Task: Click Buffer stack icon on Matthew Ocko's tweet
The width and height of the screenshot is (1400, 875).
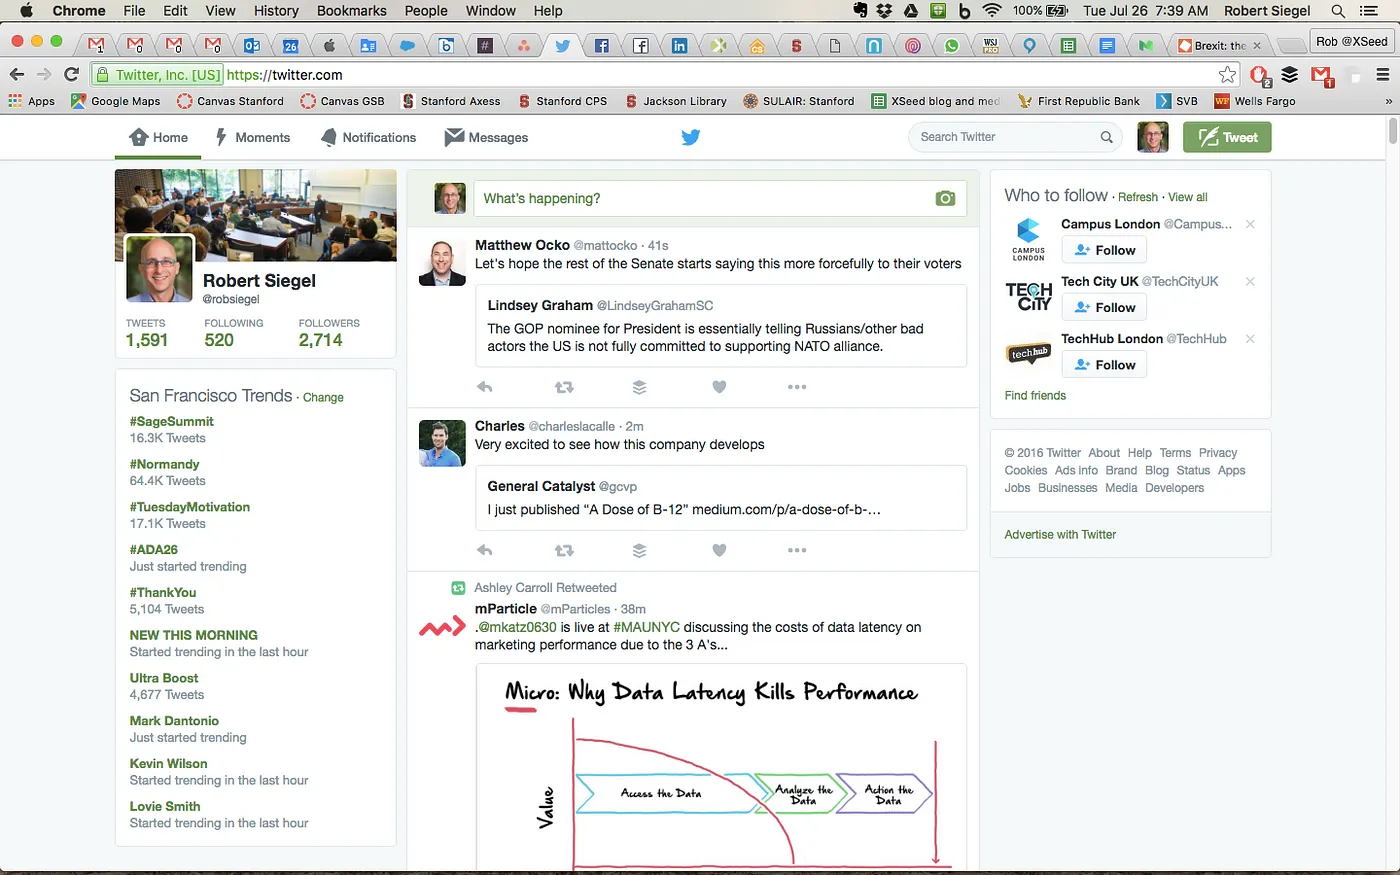Action: pos(639,387)
